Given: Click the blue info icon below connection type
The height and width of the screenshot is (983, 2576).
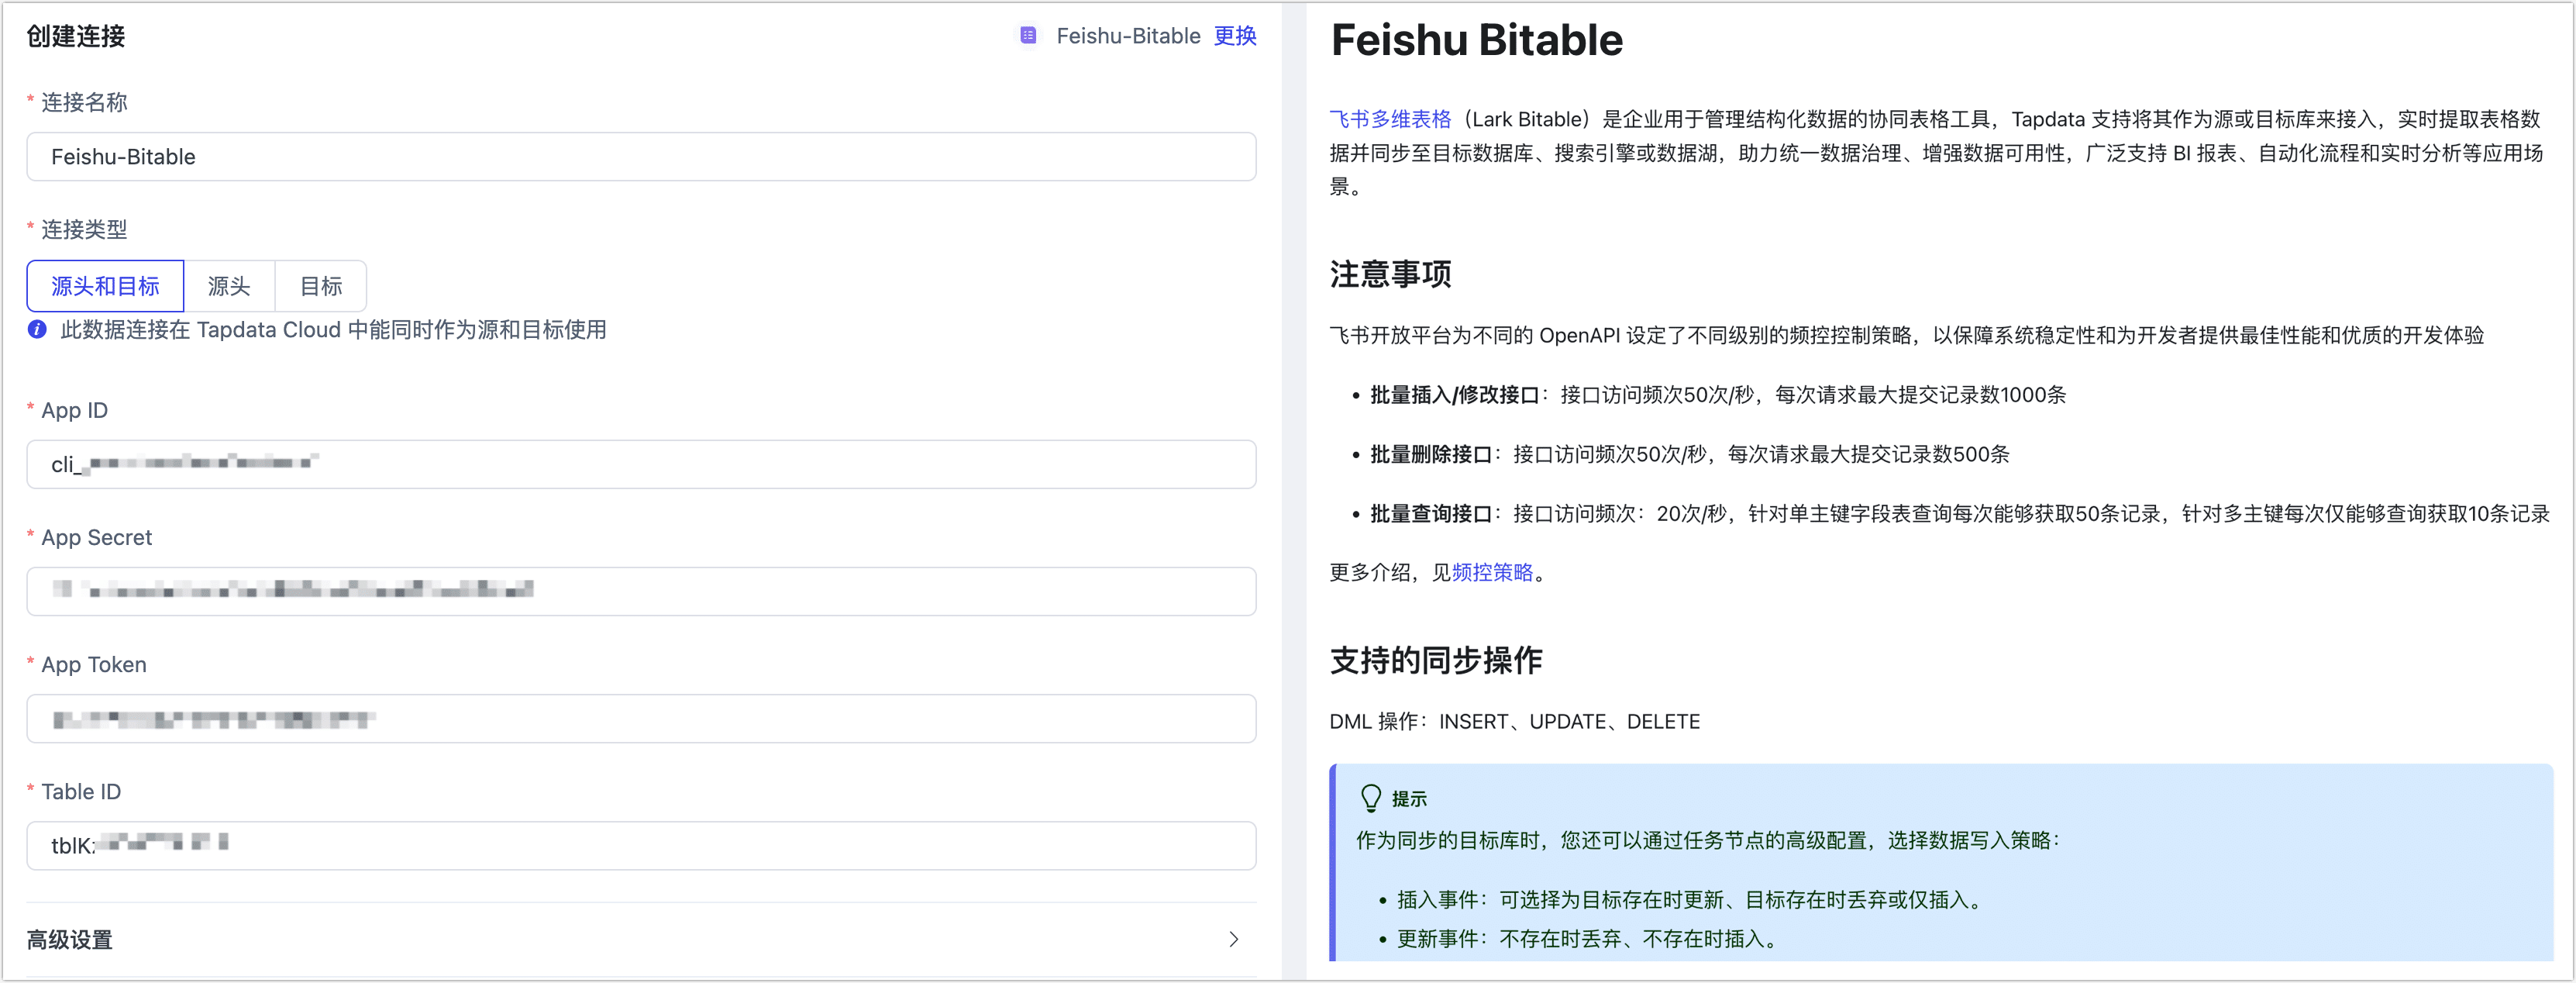Looking at the screenshot, I should [x=37, y=330].
